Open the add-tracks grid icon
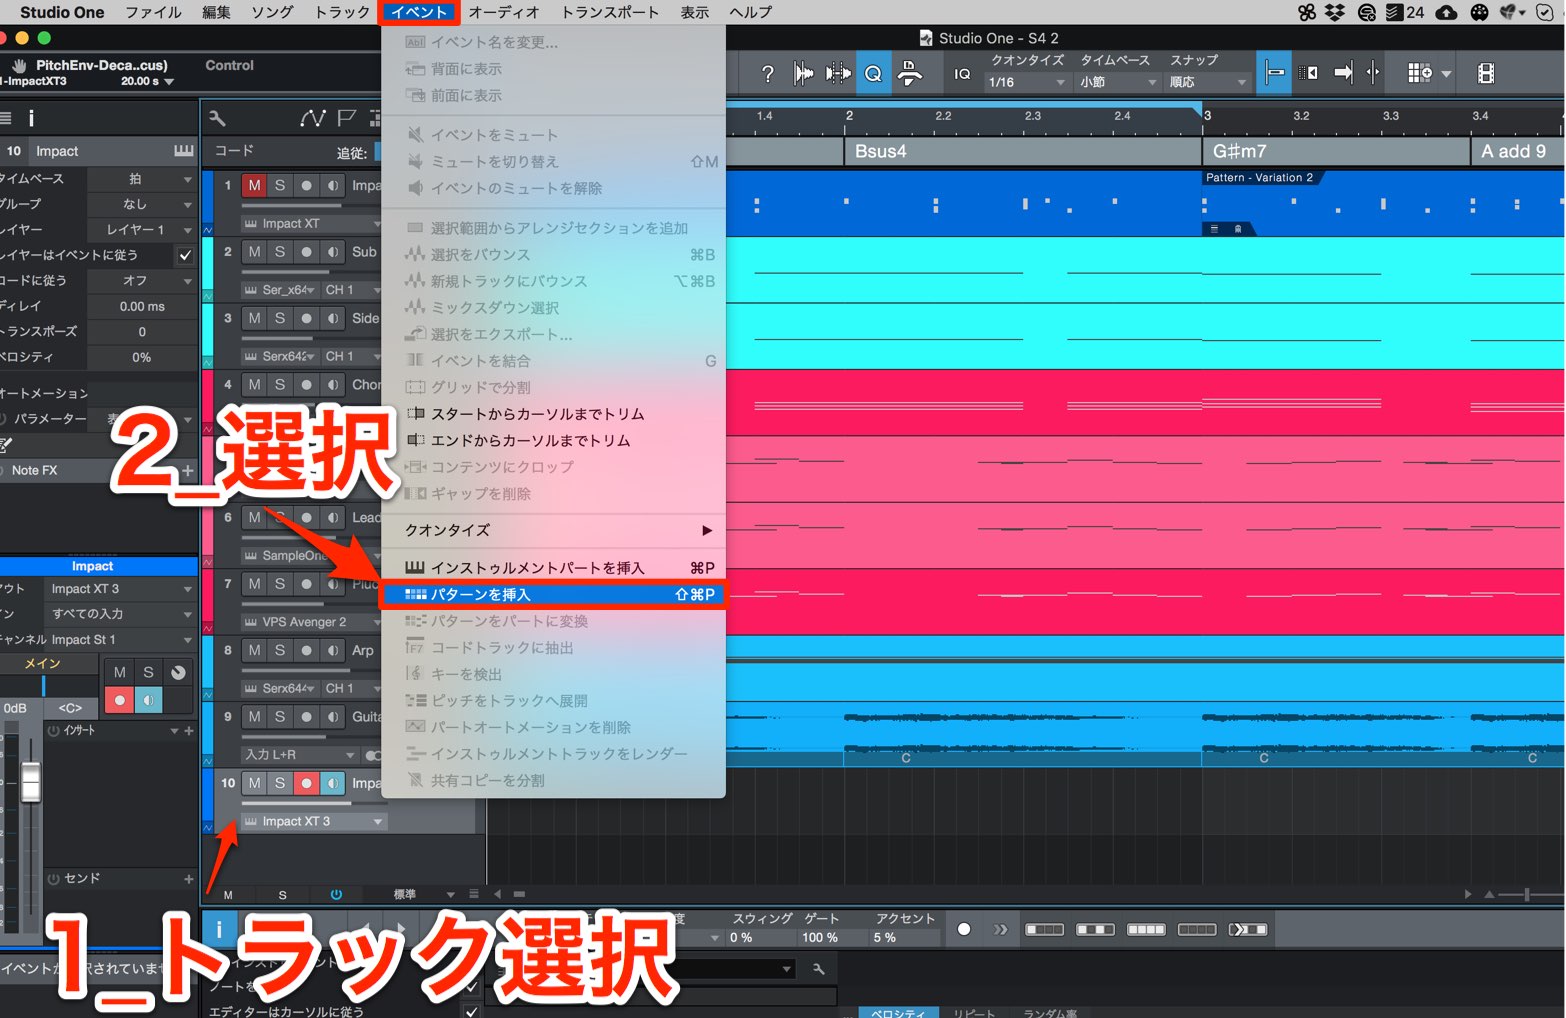This screenshot has width=1566, height=1018. coord(1420,73)
